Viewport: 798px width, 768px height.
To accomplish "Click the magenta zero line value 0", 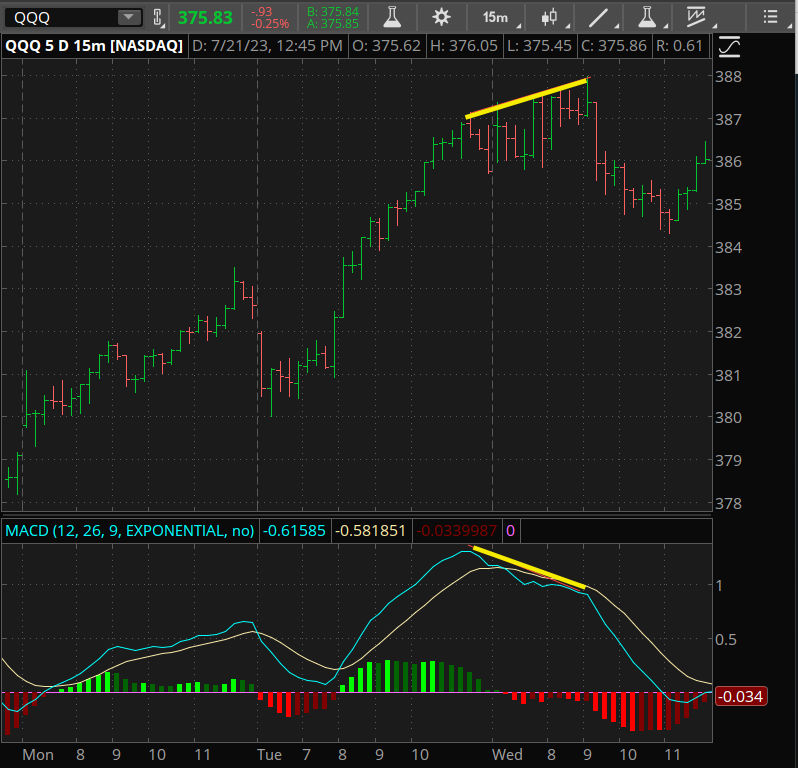I will pos(510,531).
